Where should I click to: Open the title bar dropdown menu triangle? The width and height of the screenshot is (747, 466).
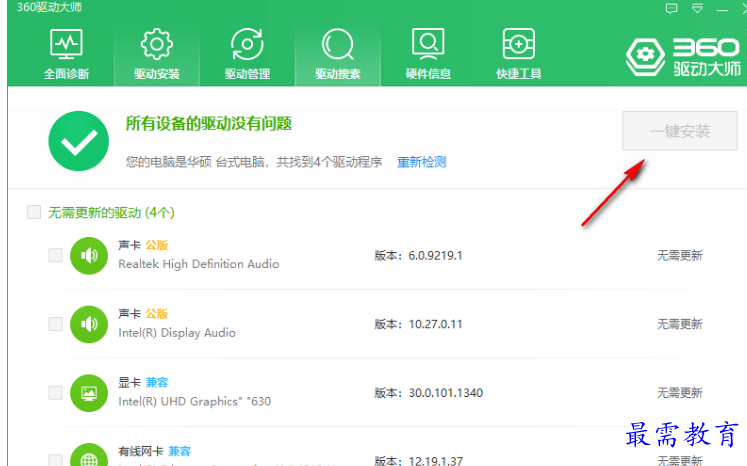coord(697,8)
